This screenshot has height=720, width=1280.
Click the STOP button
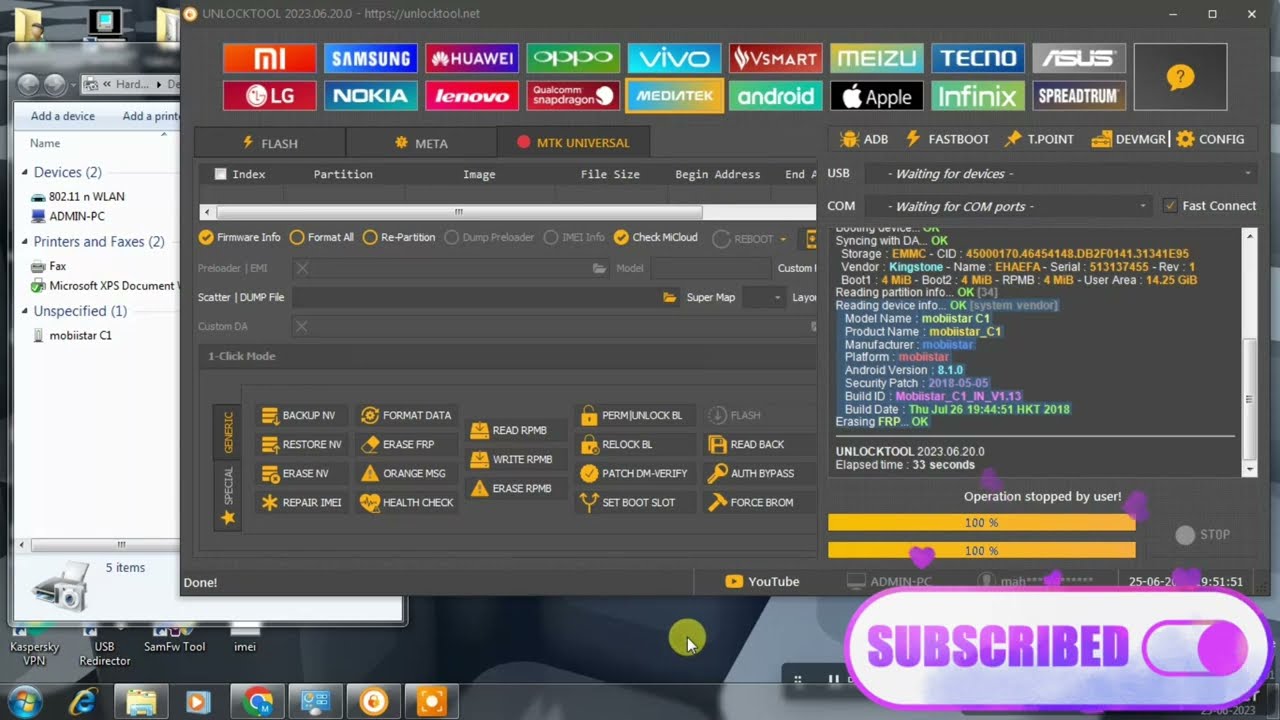[x=1203, y=535]
